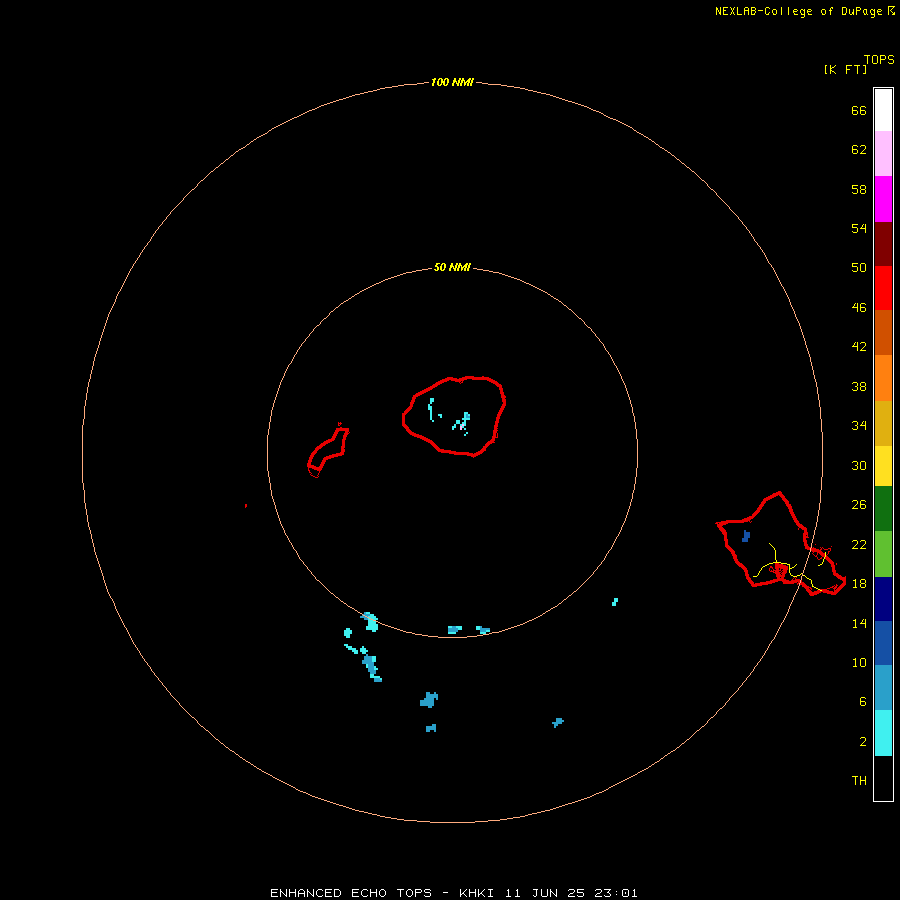900x900 pixels.
Task: Click the ENHANCED ECHO TOPS caption
Action: point(453,893)
